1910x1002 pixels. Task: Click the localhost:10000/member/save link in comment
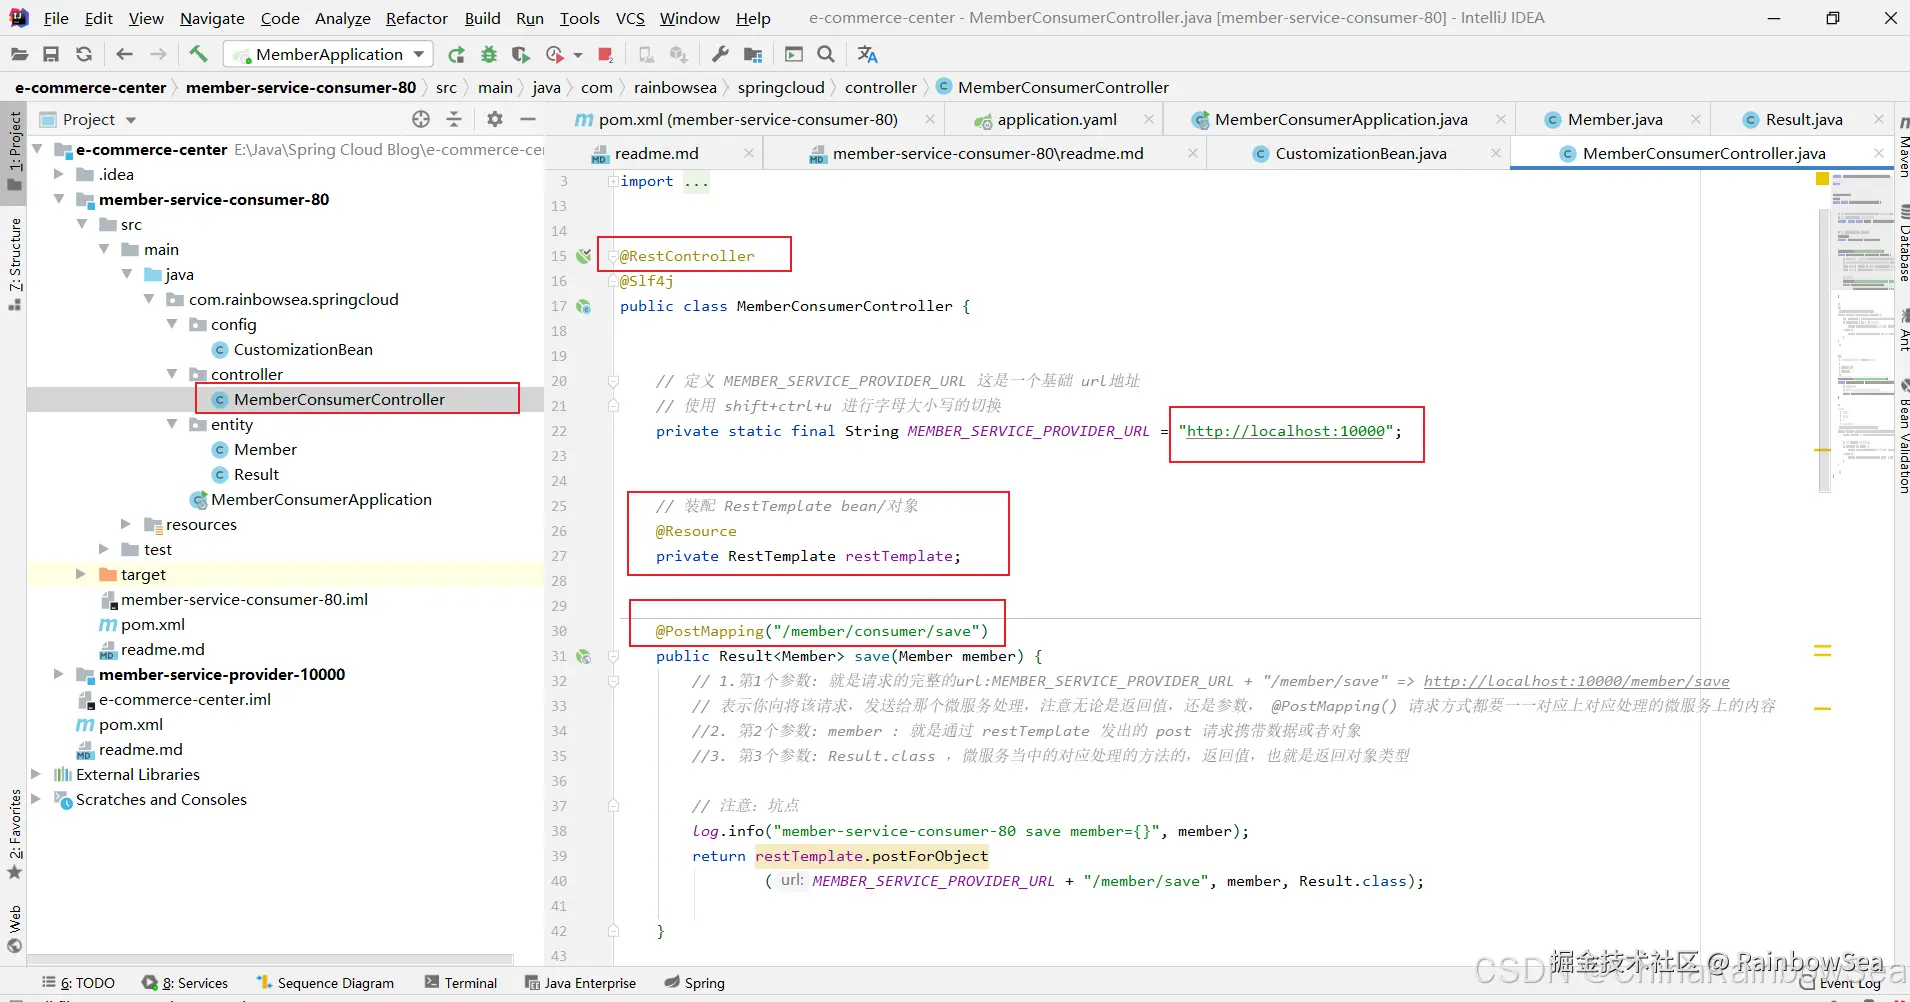coord(1576,681)
